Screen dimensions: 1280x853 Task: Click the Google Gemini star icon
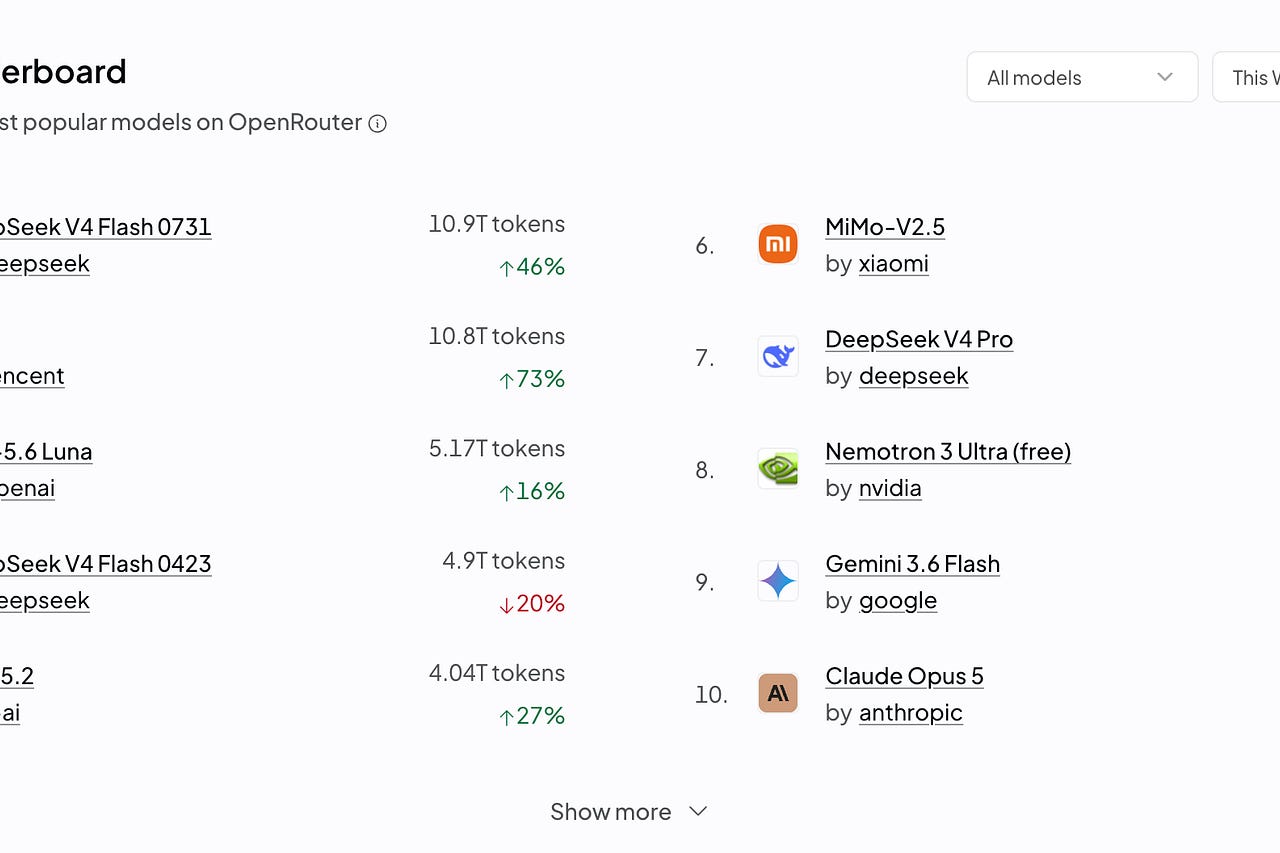click(778, 581)
